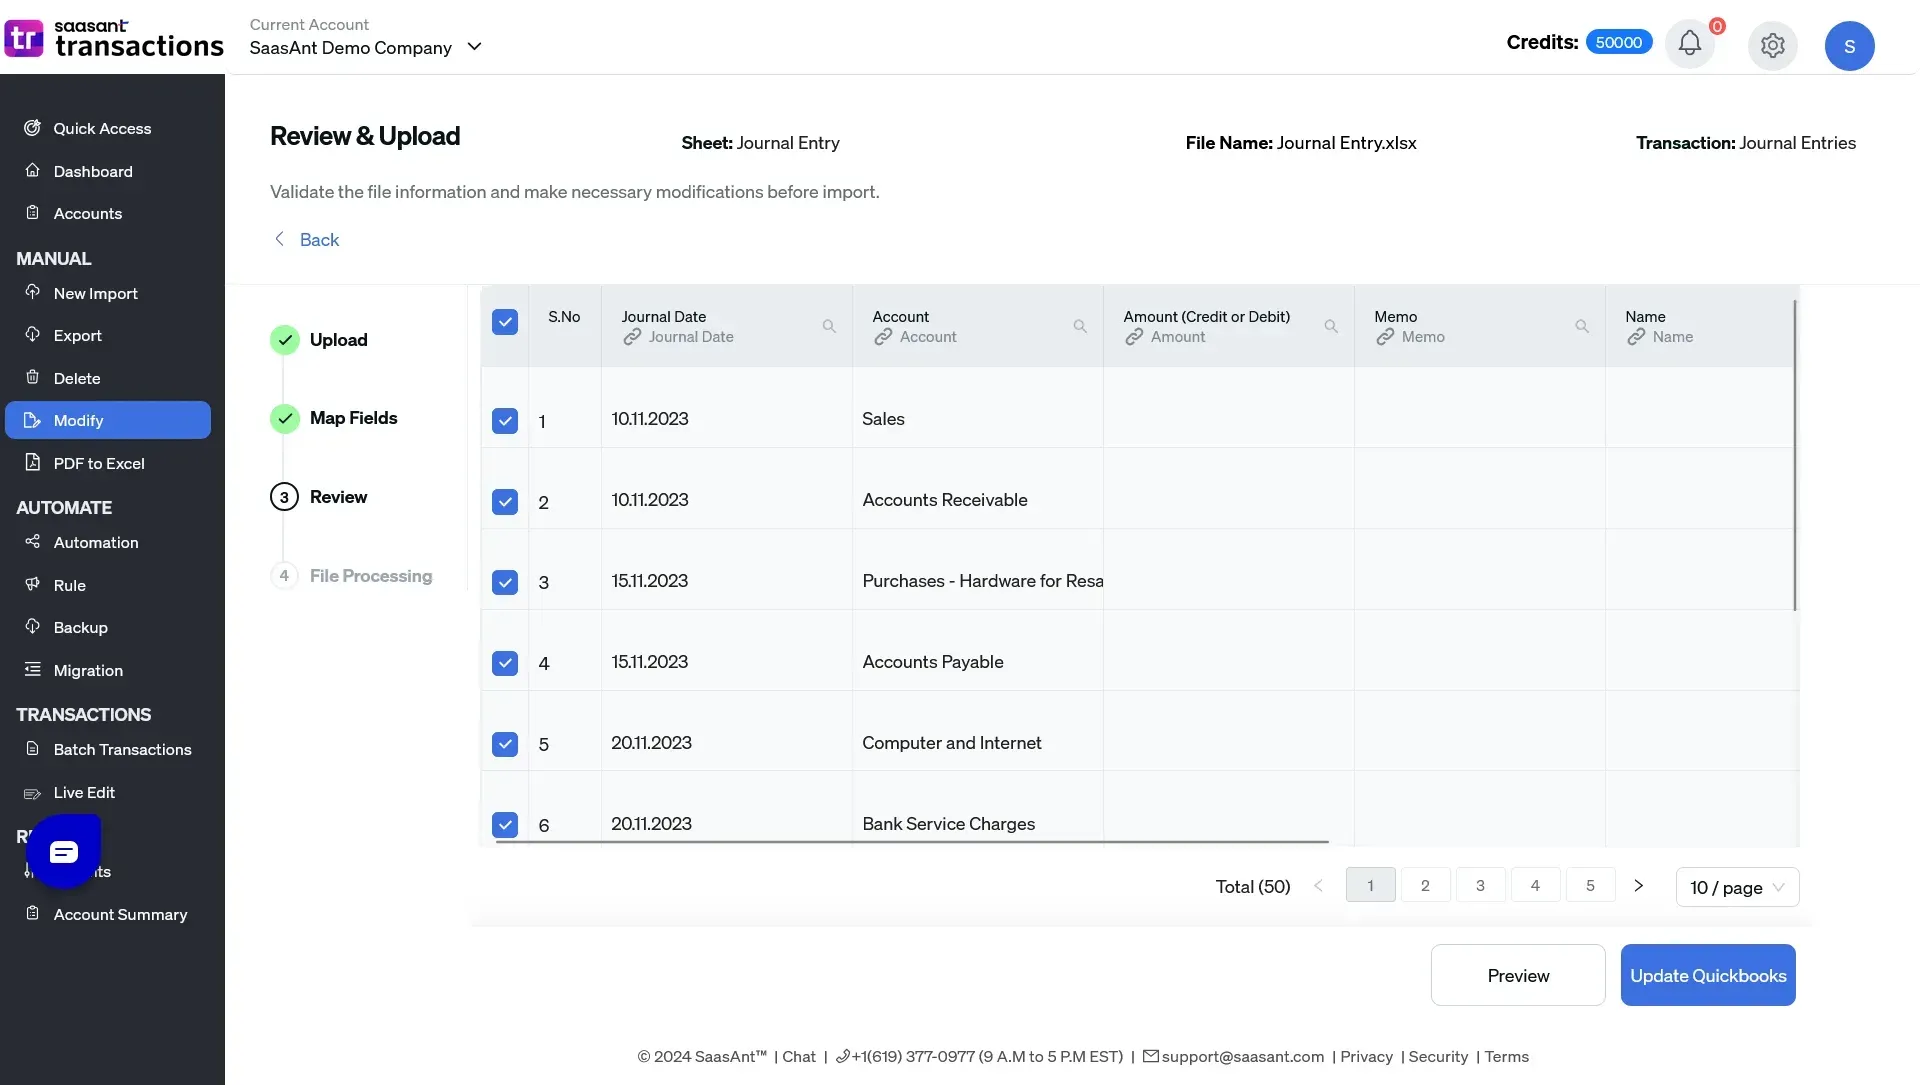Click the Memo mapping link icon
Viewport: 1920px width, 1085px height.
[x=1385, y=337]
